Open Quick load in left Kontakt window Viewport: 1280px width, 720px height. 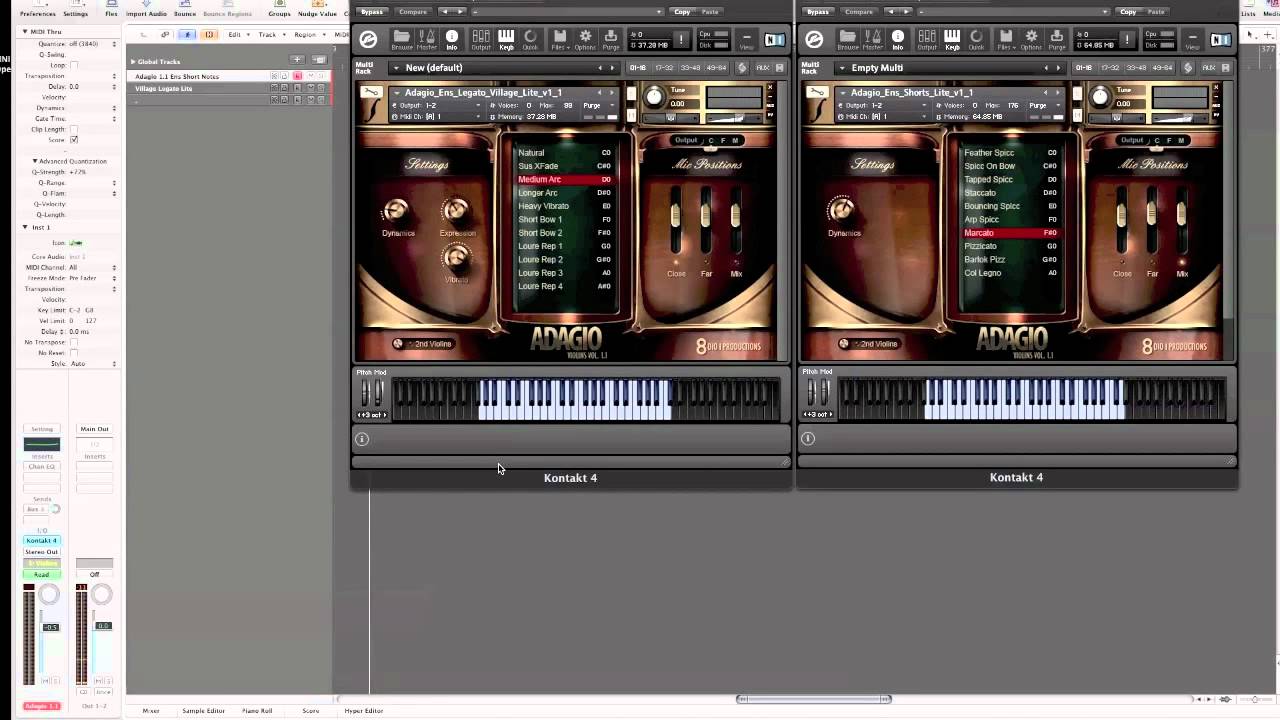[x=530, y=39]
